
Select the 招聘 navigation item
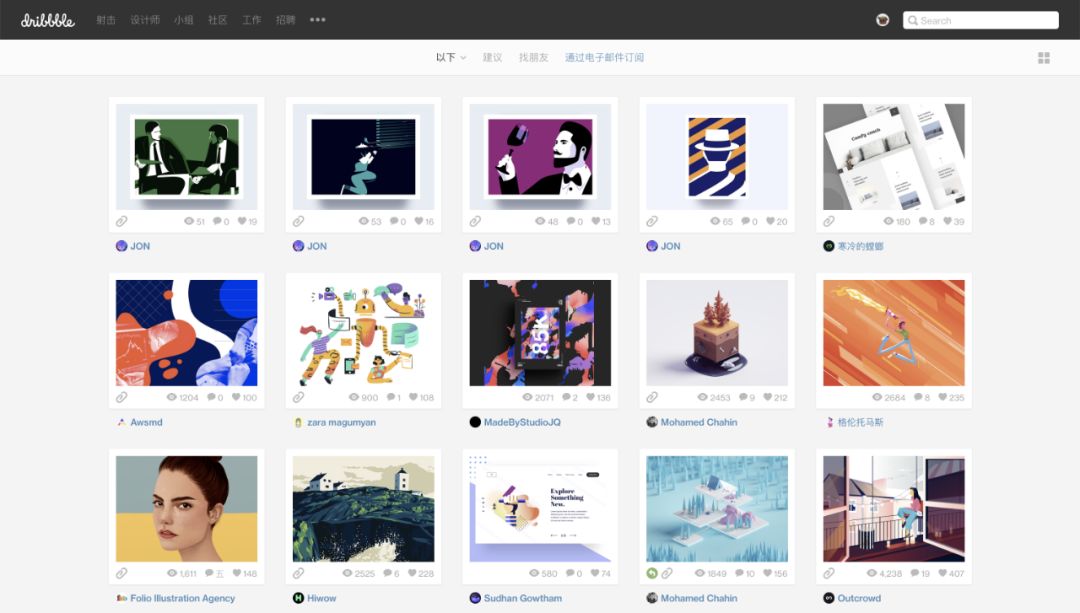286,20
